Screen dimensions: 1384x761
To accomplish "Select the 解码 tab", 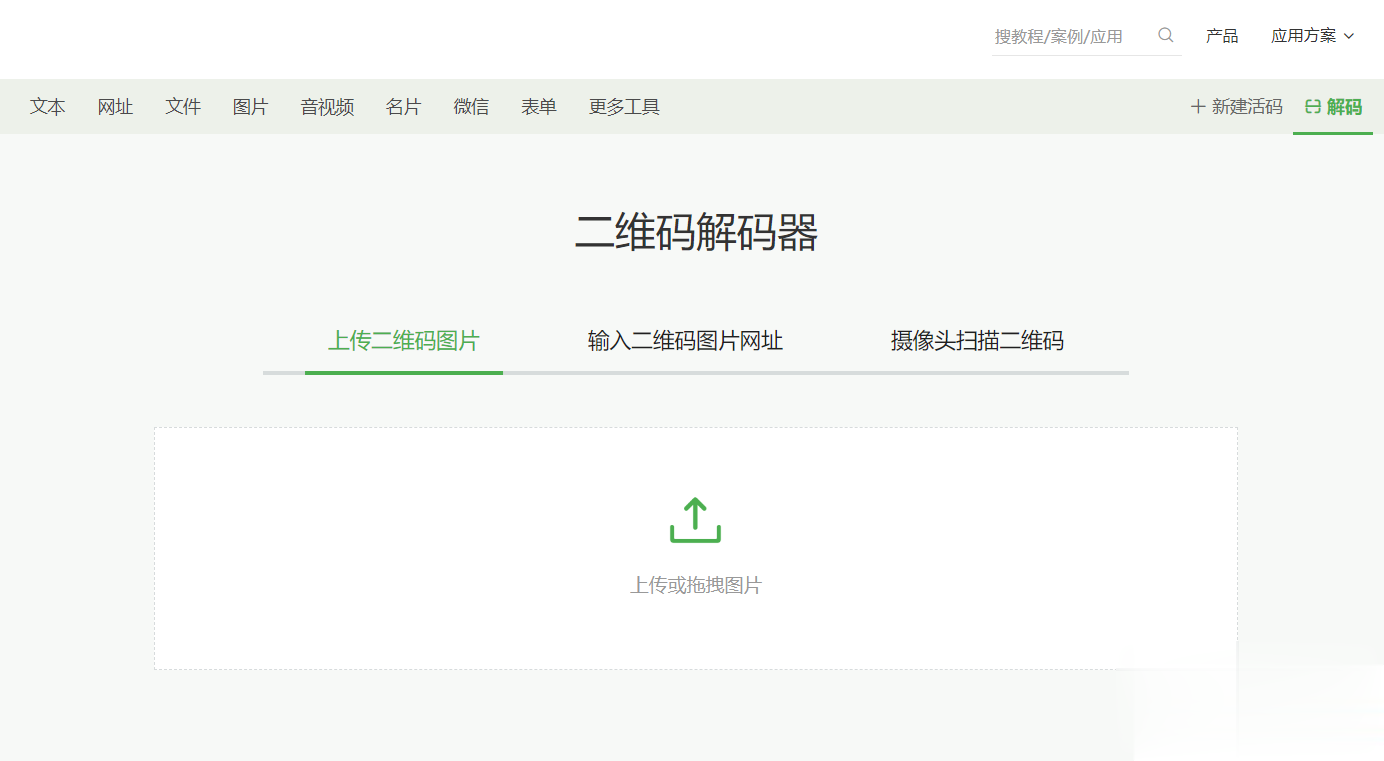I will click(x=1333, y=106).
